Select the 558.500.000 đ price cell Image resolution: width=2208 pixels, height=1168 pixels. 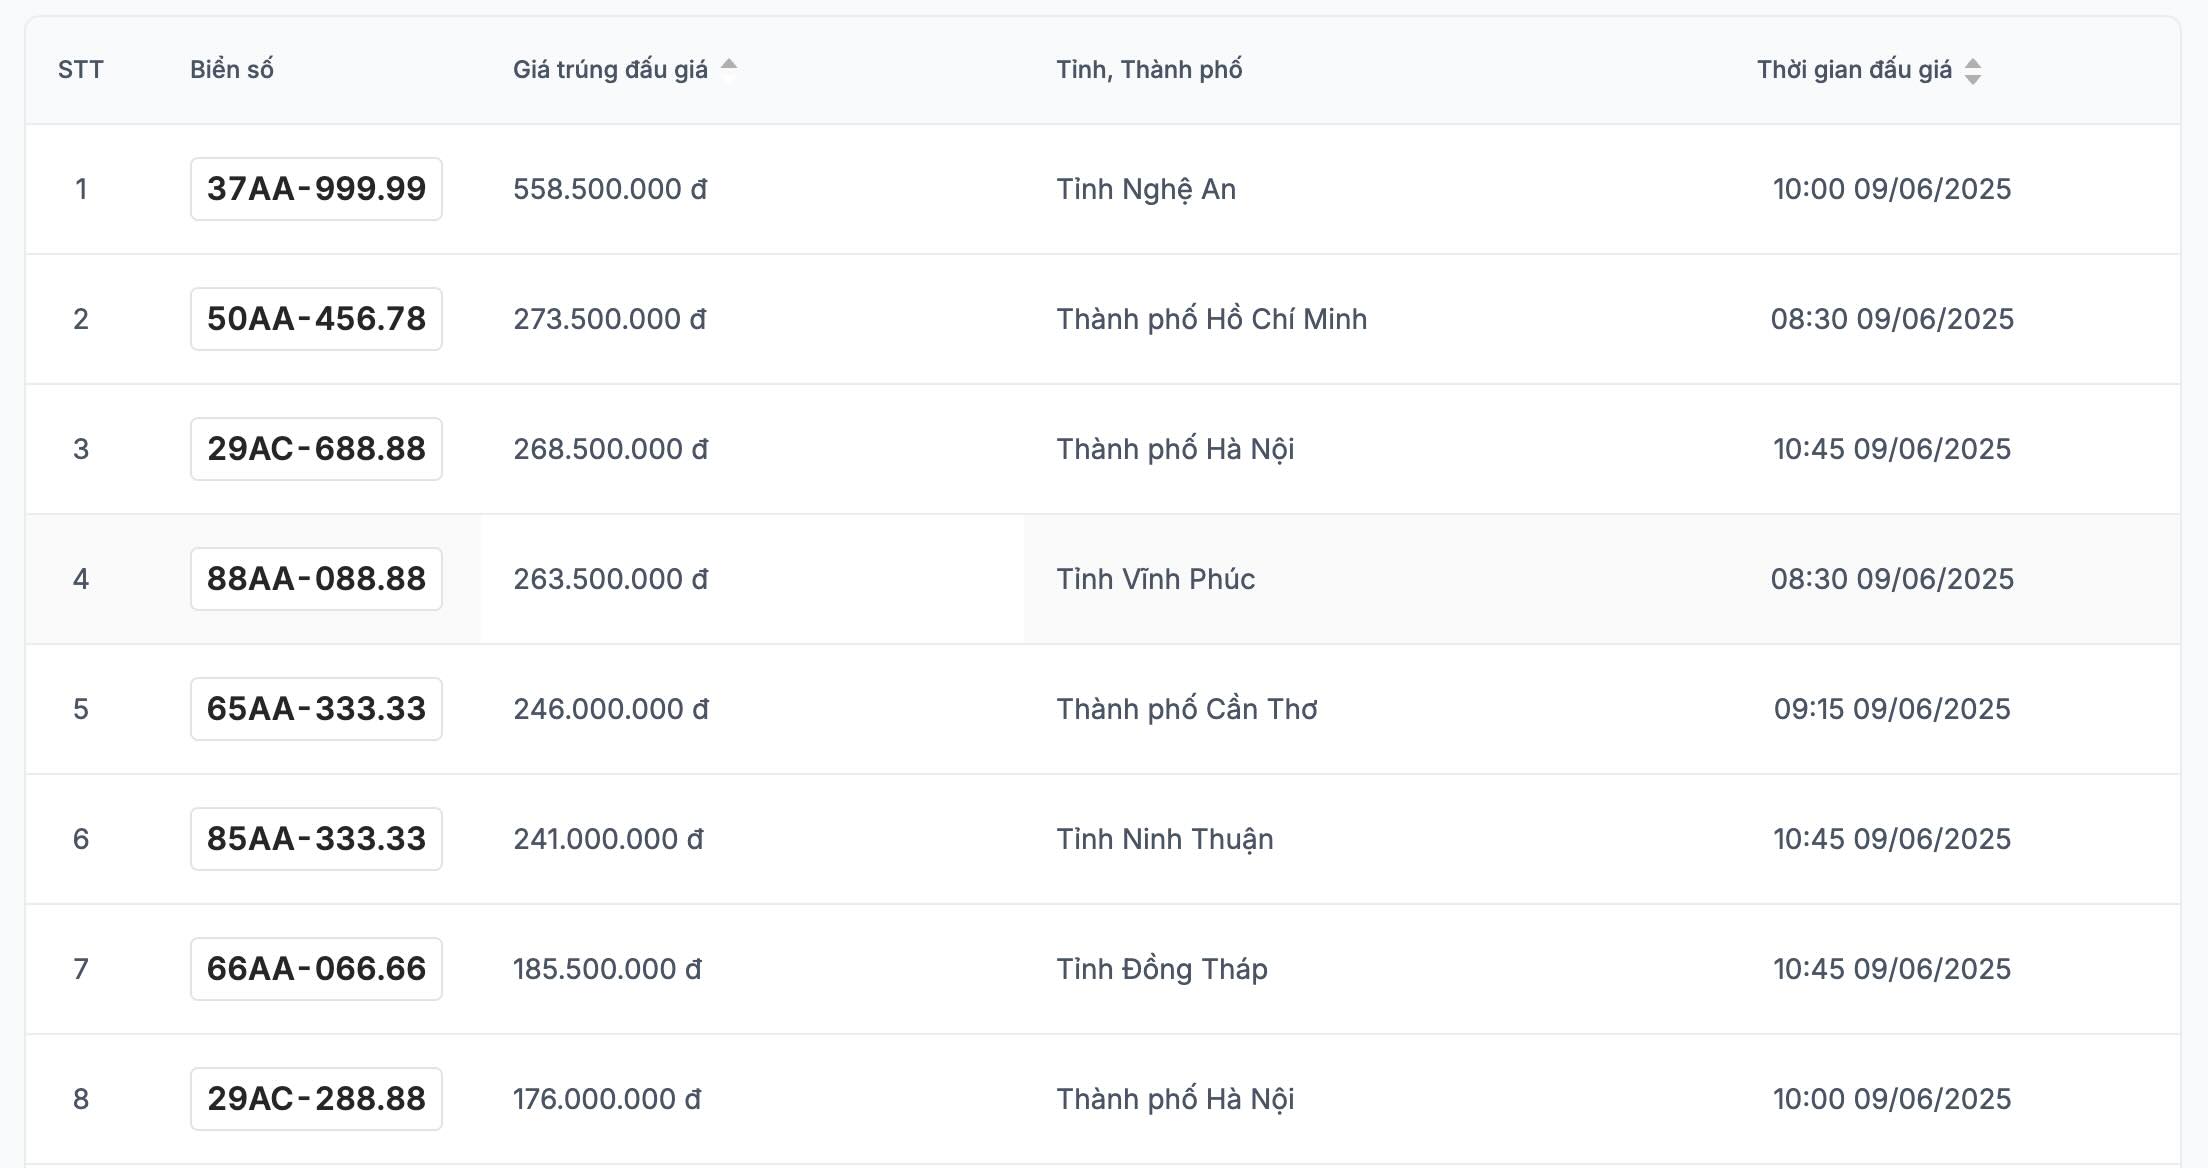tap(610, 189)
